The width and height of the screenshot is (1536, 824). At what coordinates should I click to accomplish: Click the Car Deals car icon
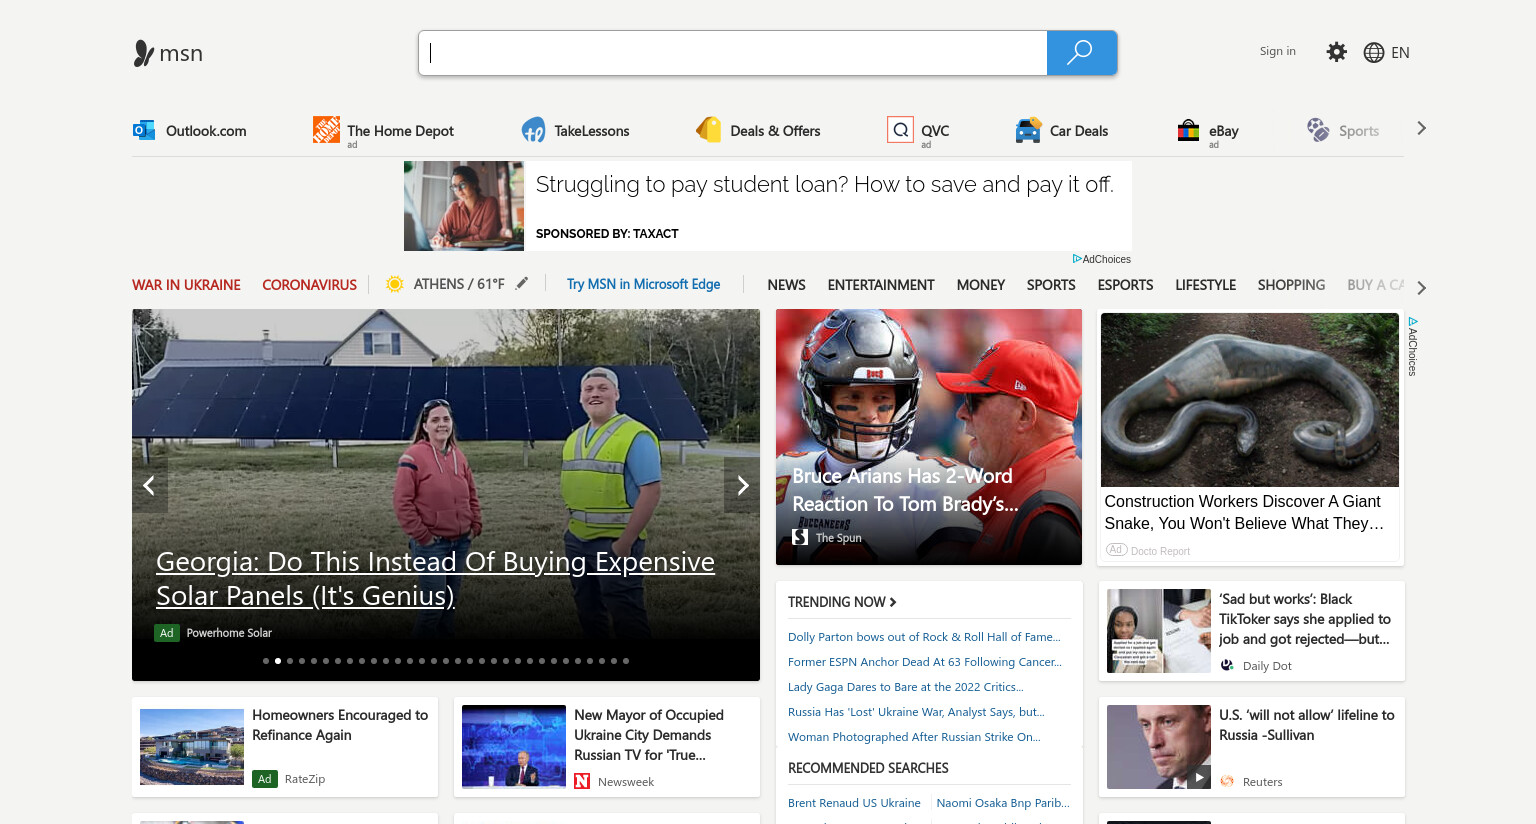click(1028, 130)
